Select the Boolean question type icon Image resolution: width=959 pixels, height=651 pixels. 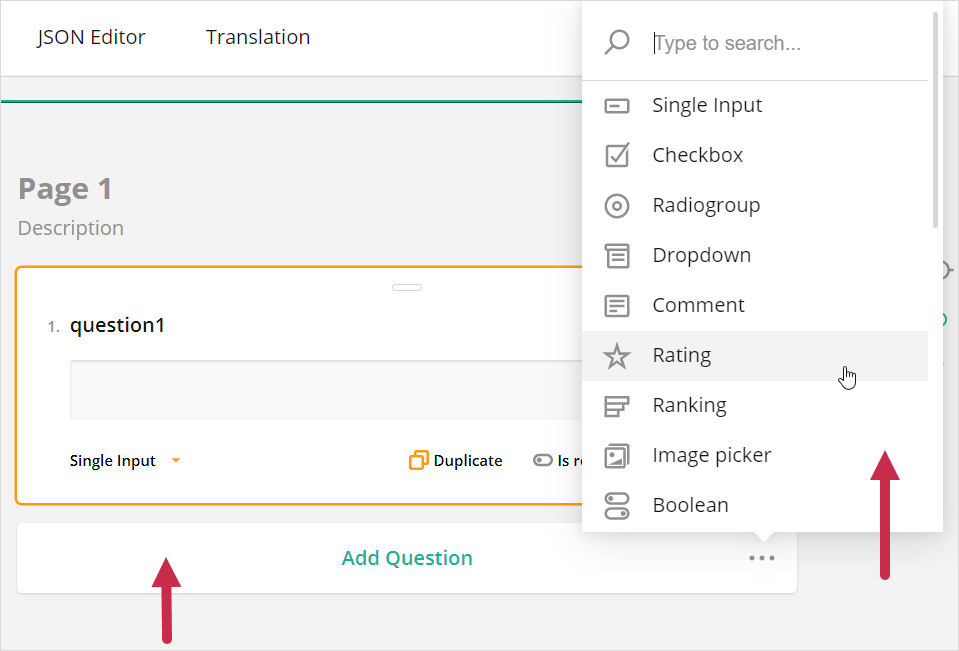point(618,505)
